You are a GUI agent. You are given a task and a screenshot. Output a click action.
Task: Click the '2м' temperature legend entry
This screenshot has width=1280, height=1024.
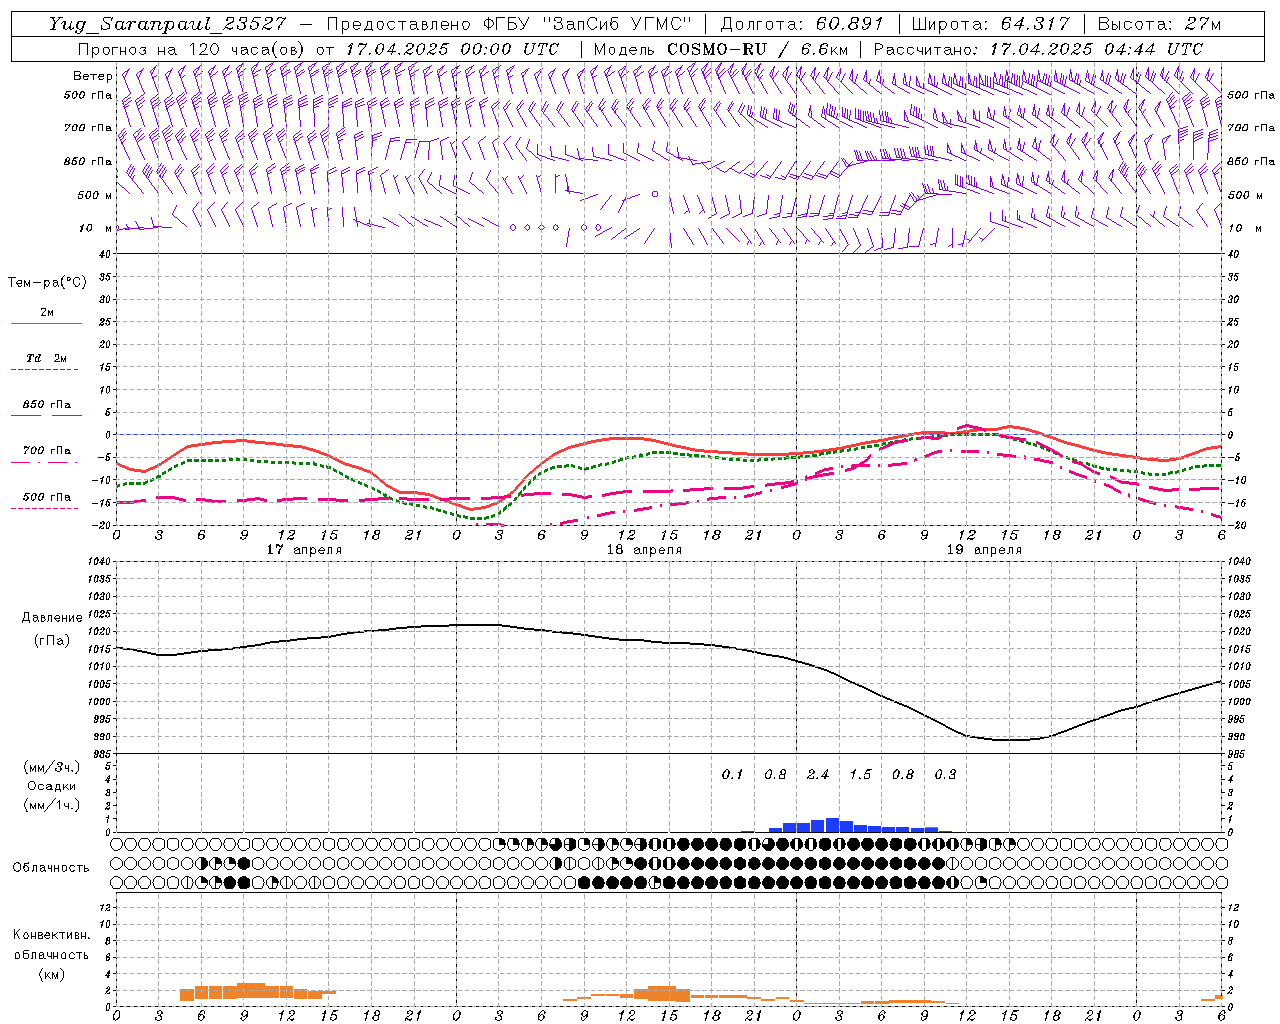tap(47, 313)
